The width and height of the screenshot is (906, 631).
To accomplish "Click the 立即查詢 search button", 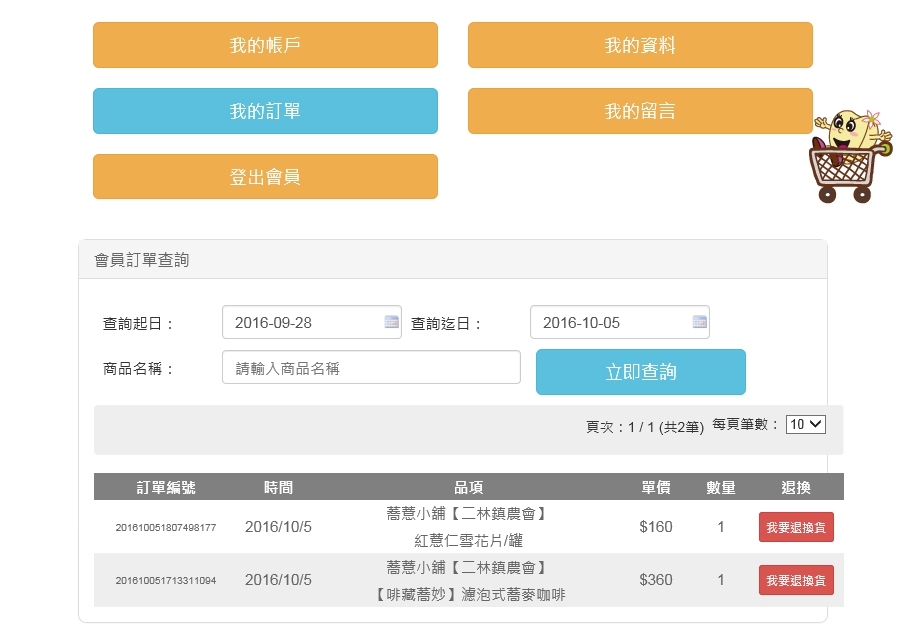I will click(640, 372).
